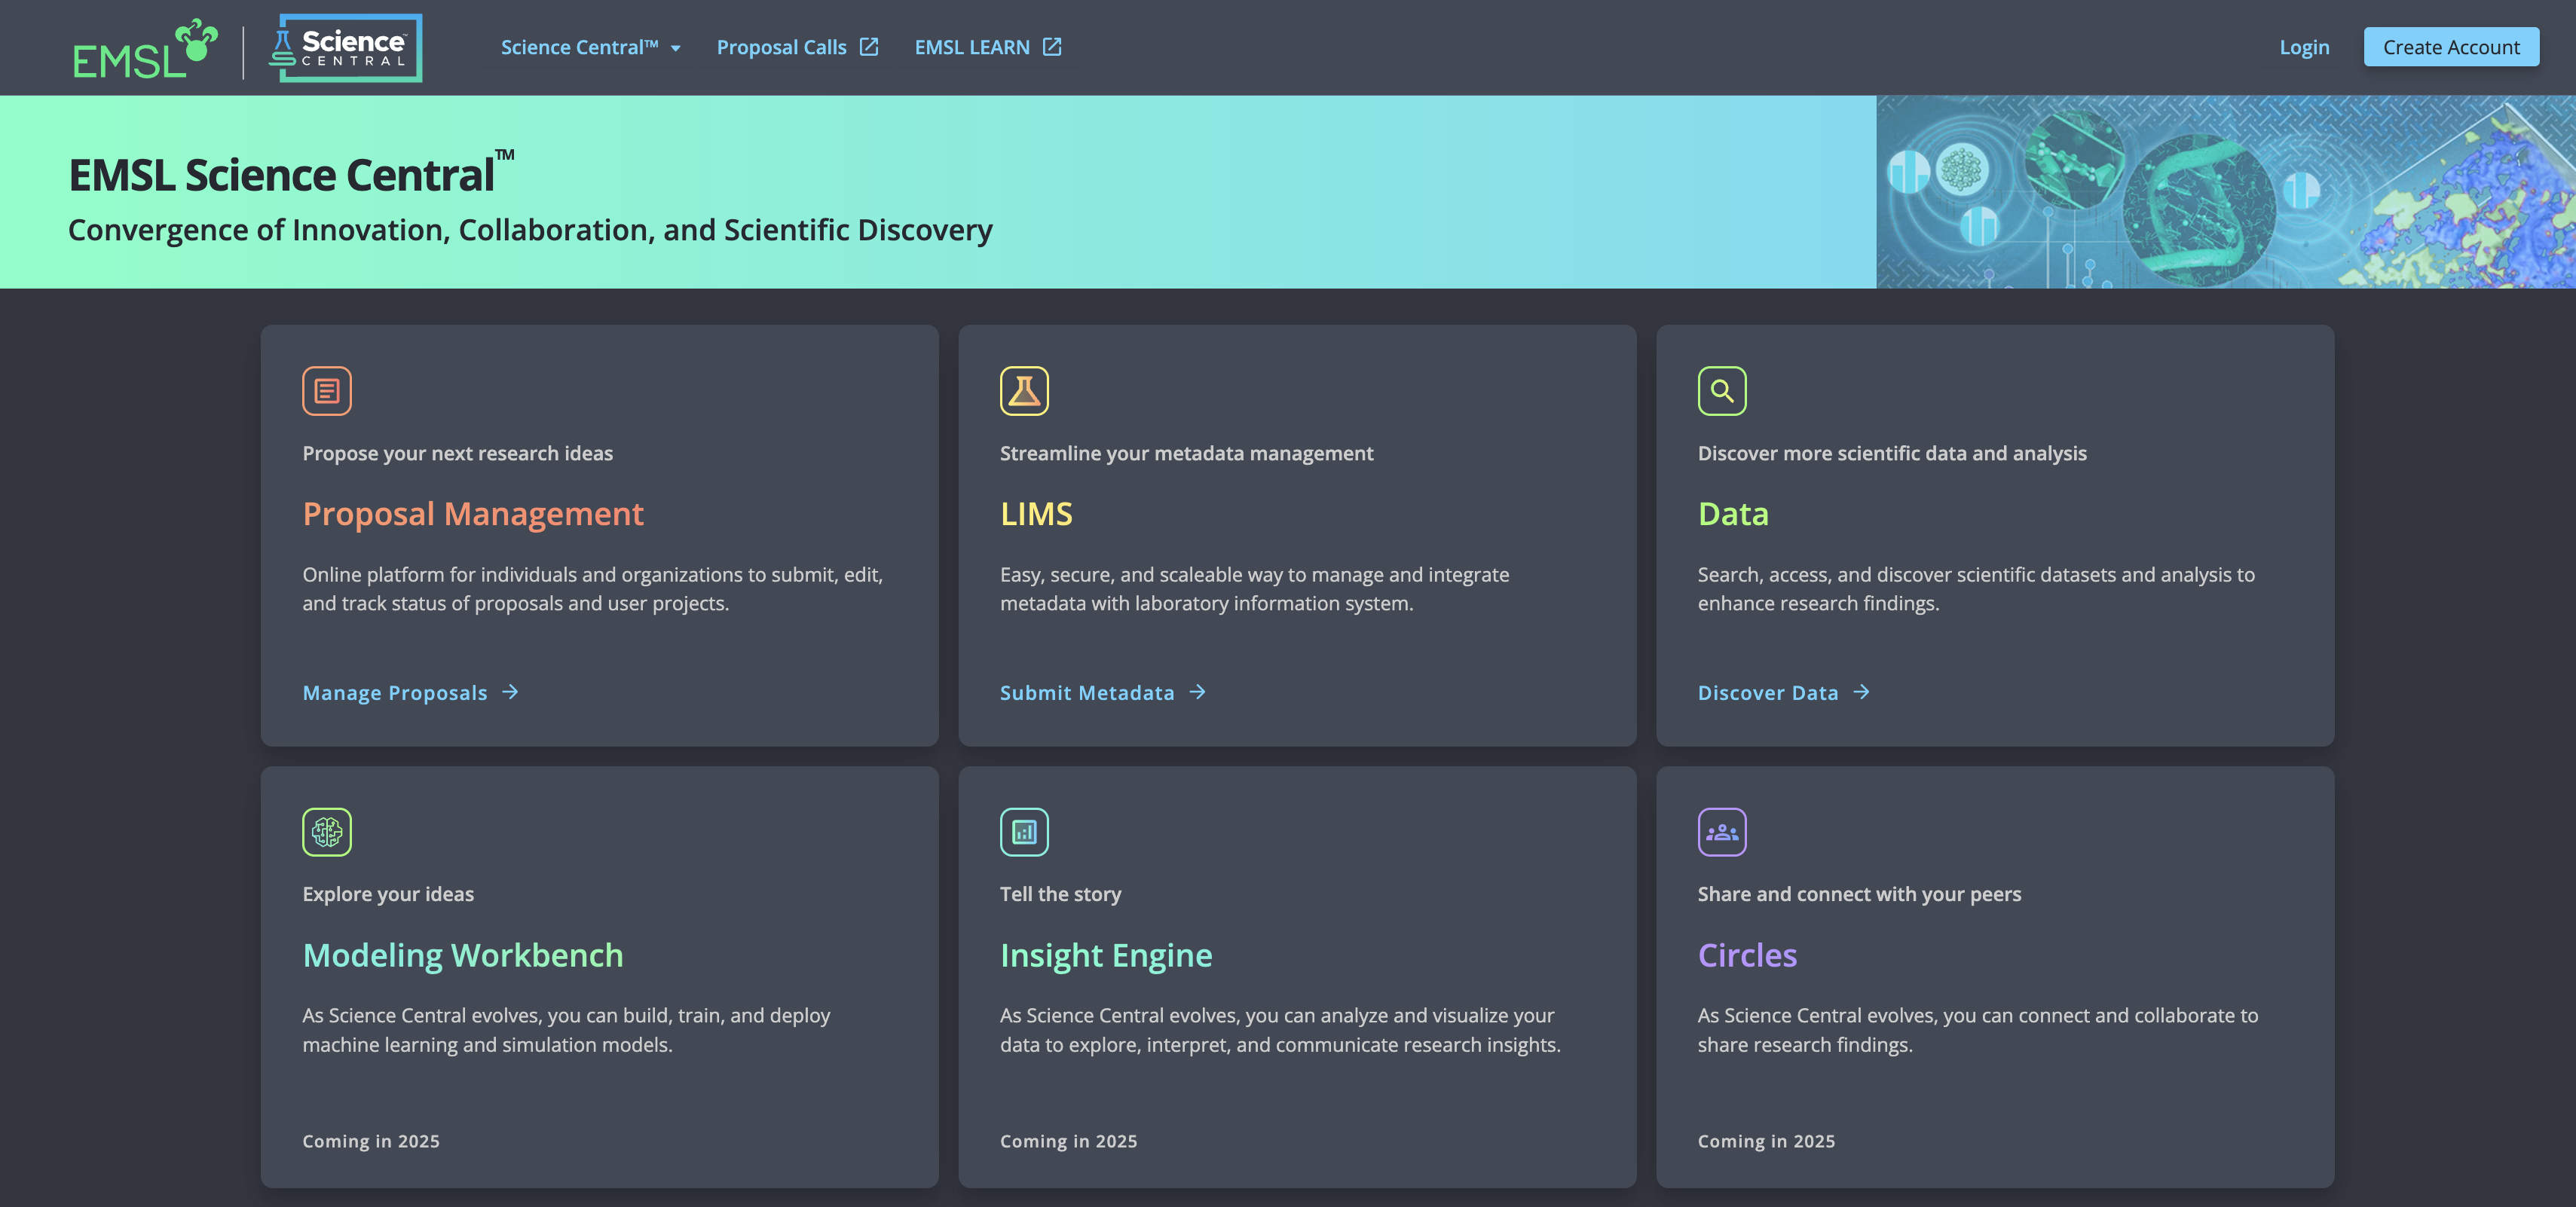Click the external link icon beside Proposal Calls

(869, 47)
